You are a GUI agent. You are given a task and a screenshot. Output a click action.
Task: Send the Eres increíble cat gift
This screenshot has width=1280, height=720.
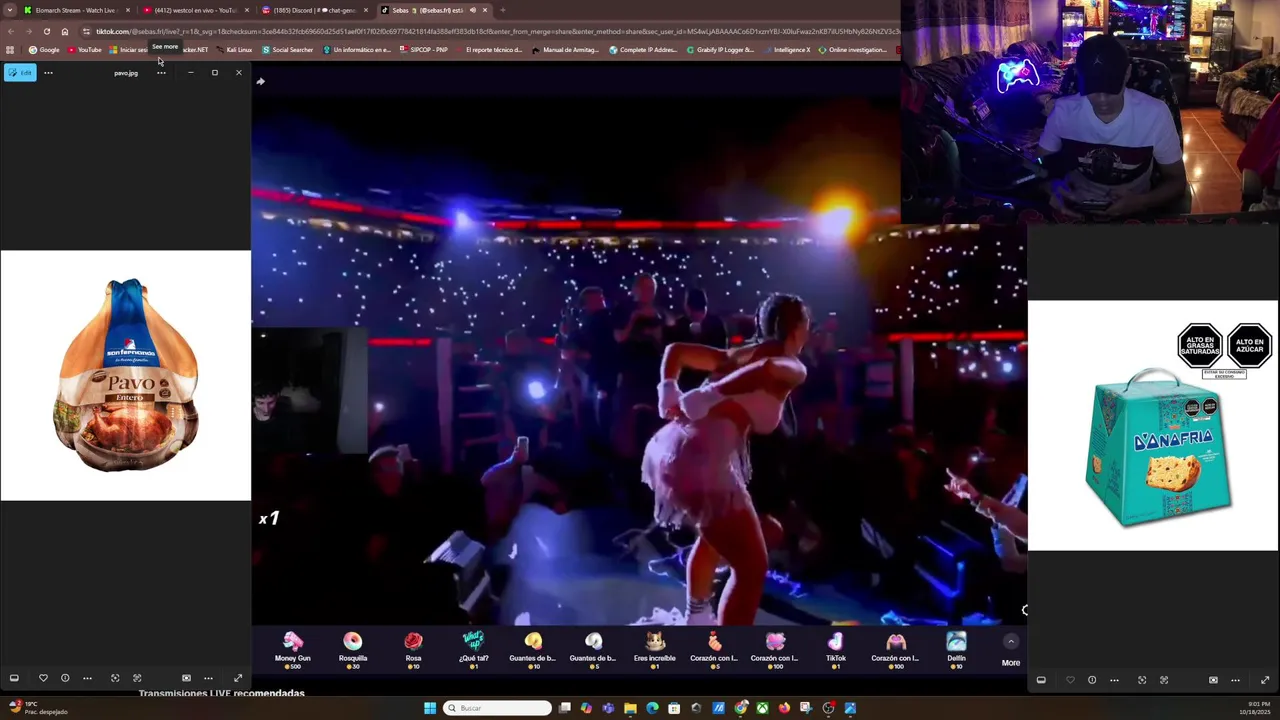point(654,648)
